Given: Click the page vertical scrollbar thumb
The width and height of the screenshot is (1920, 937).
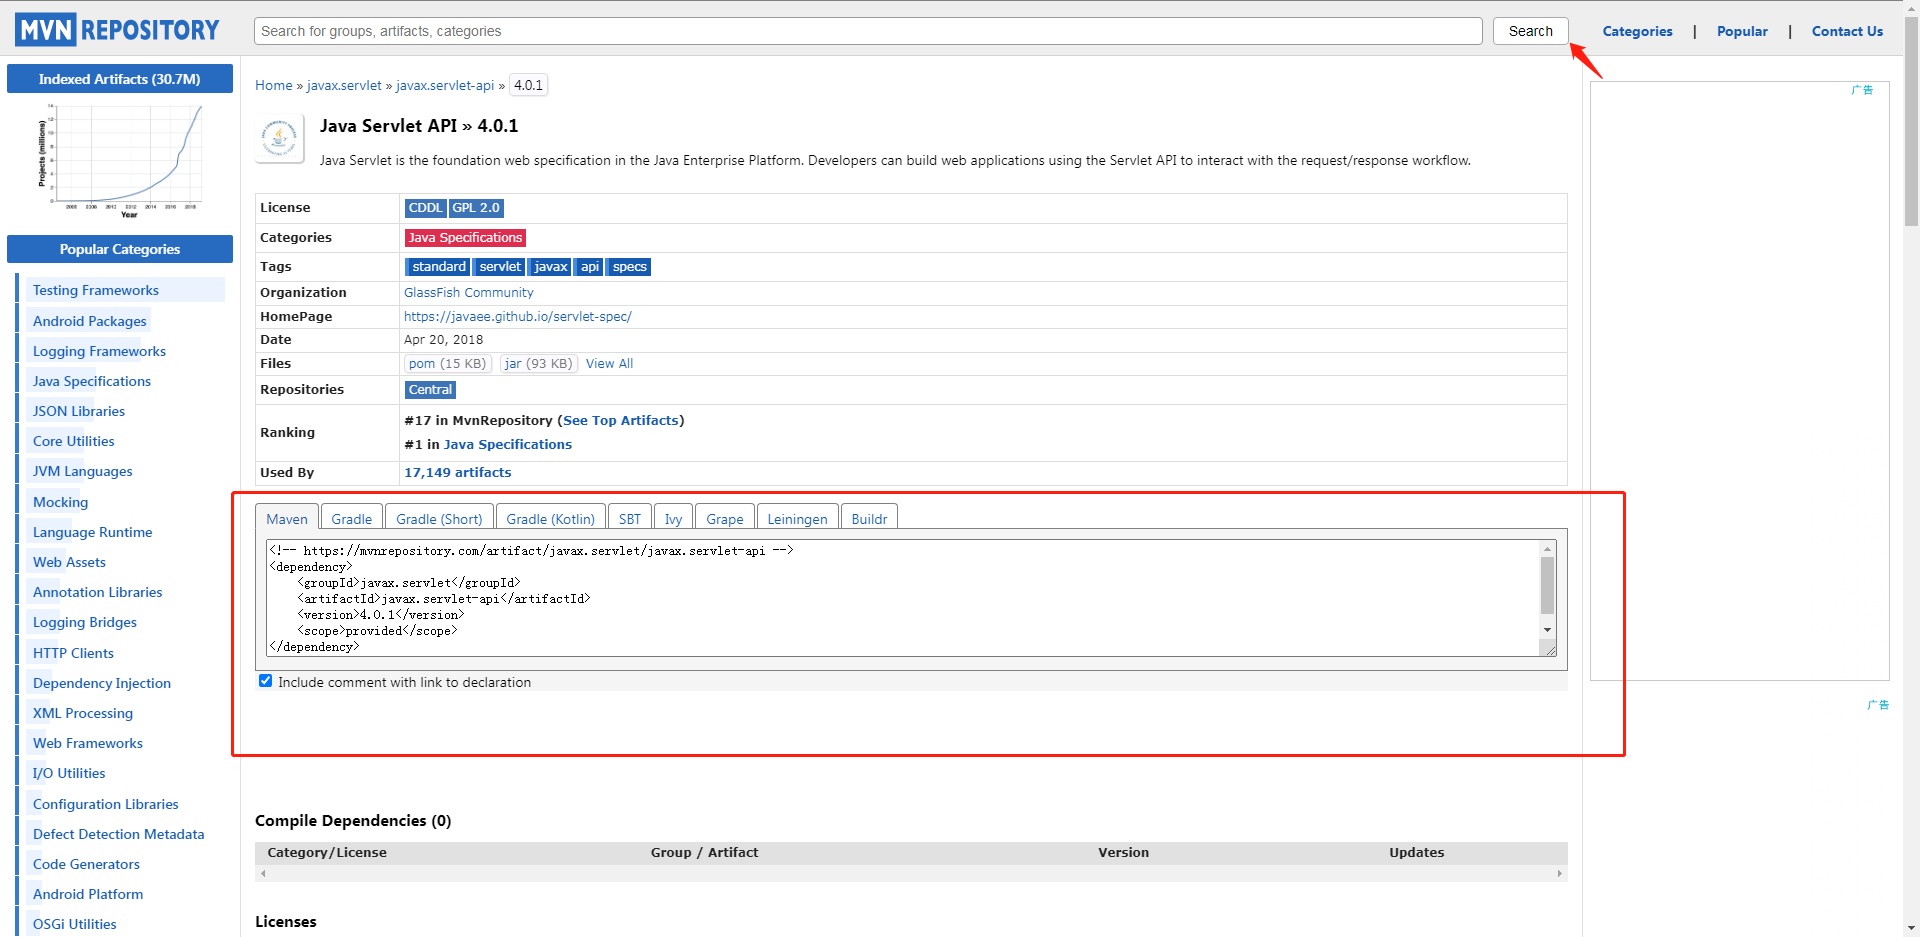Looking at the screenshot, I should pos(1911,122).
